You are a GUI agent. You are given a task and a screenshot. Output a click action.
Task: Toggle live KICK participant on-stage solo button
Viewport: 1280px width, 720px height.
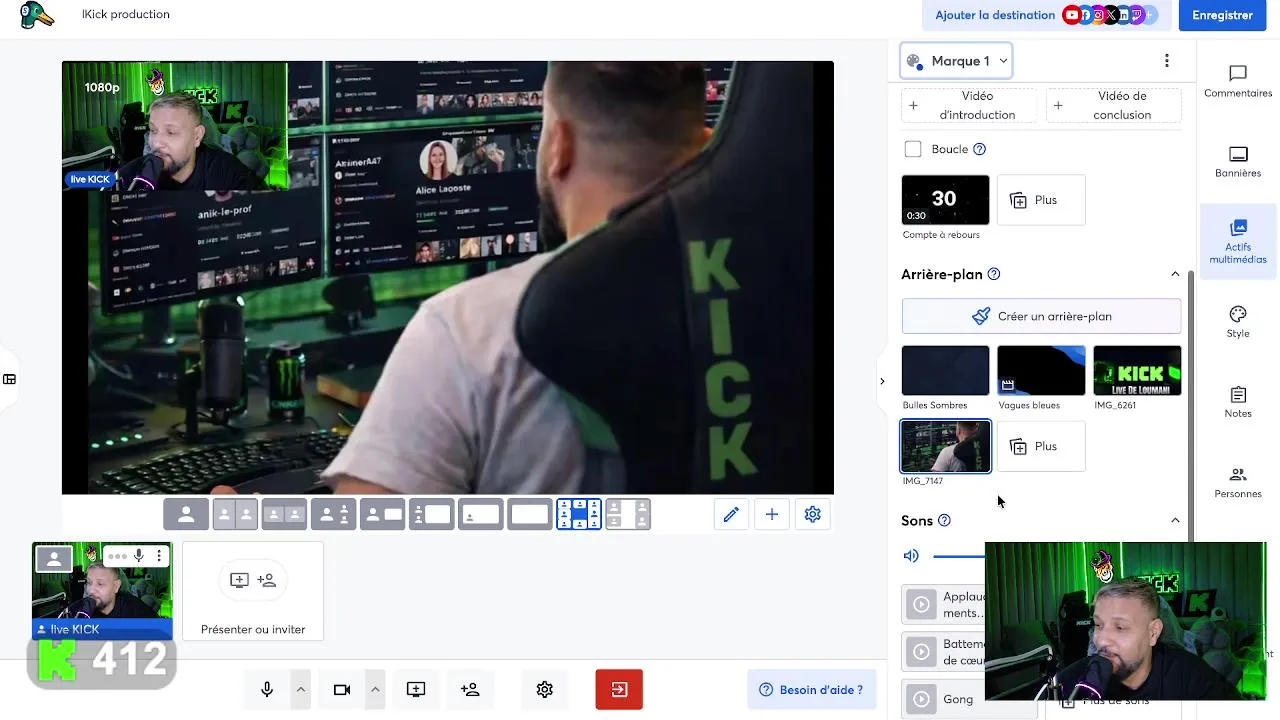pos(54,558)
